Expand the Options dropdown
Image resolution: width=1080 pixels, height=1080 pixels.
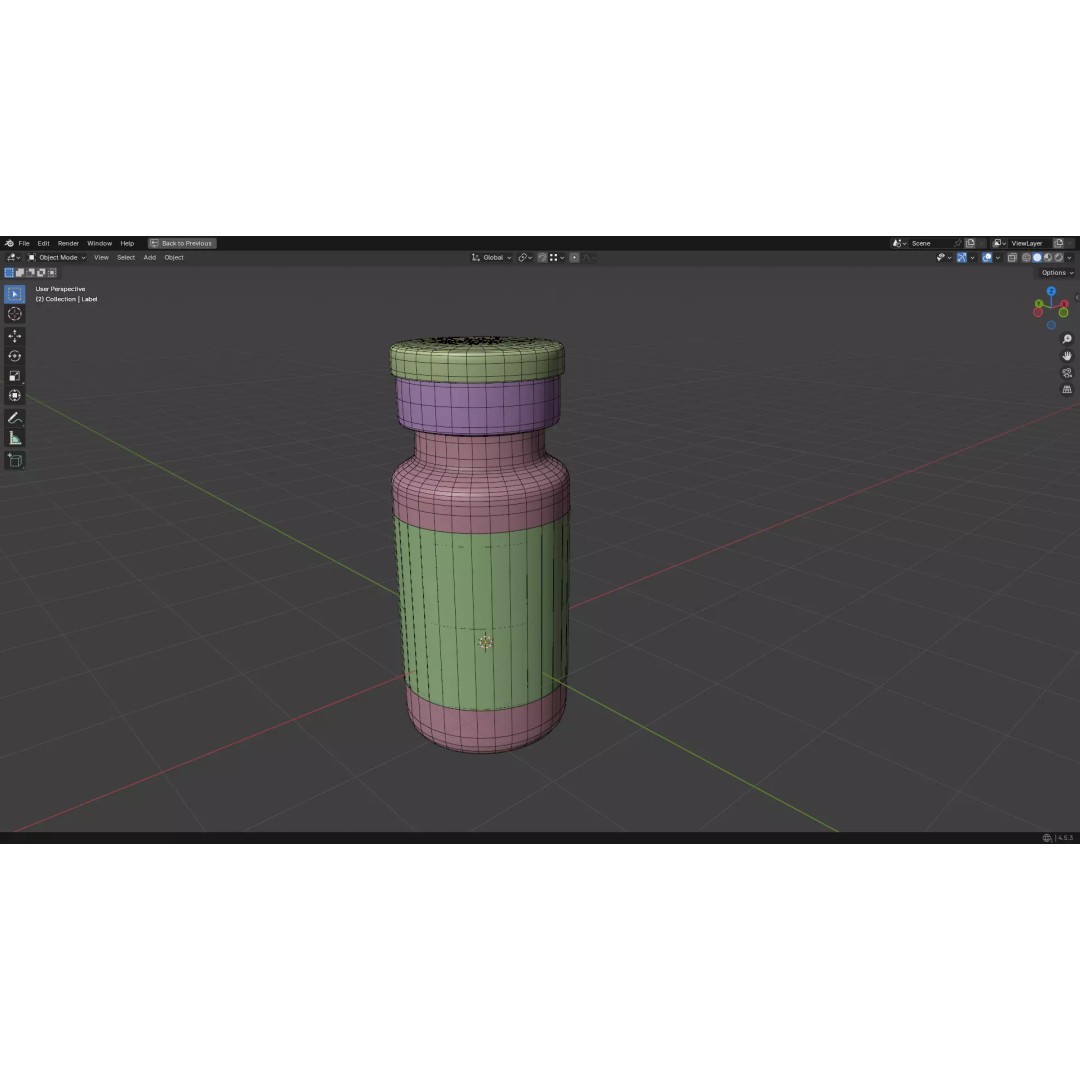pyautogui.click(x=1057, y=273)
